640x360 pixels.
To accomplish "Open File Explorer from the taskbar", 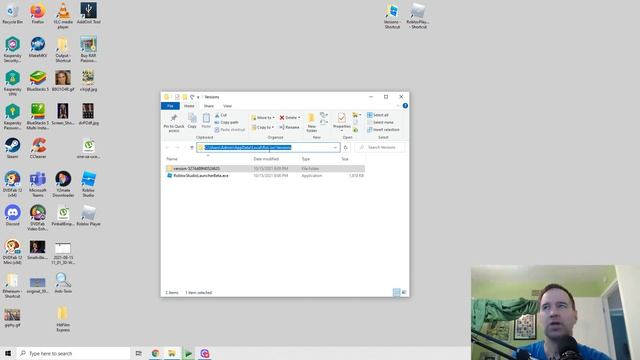I will tap(172, 353).
